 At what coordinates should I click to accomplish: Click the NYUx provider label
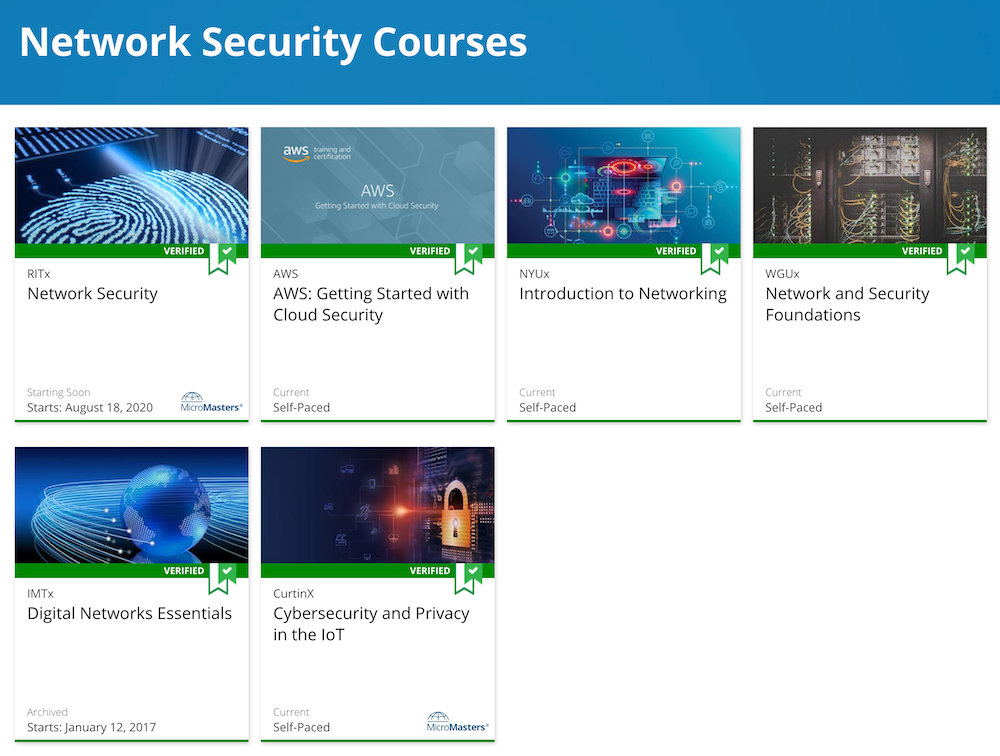tap(534, 274)
